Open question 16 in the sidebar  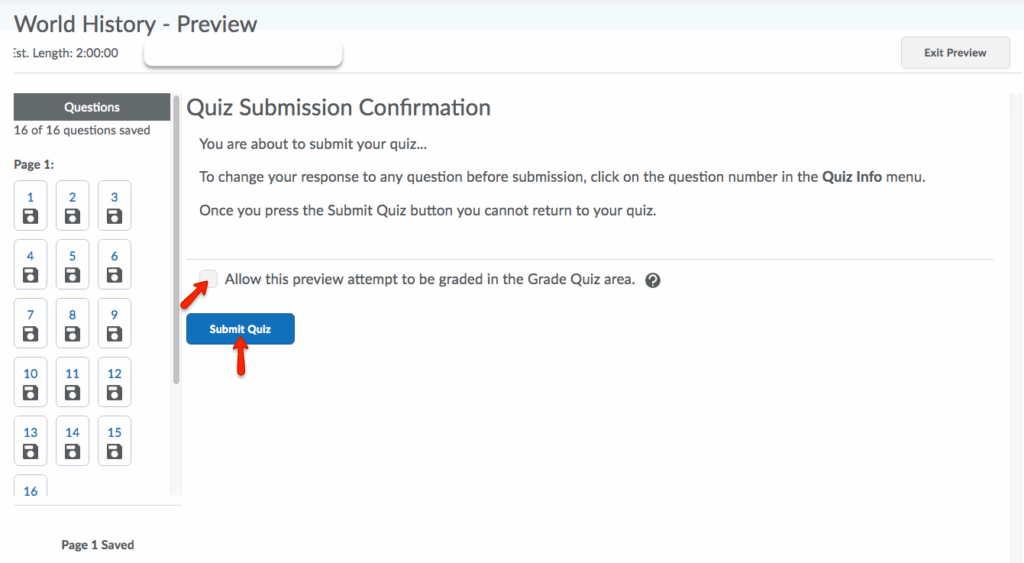(30, 491)
